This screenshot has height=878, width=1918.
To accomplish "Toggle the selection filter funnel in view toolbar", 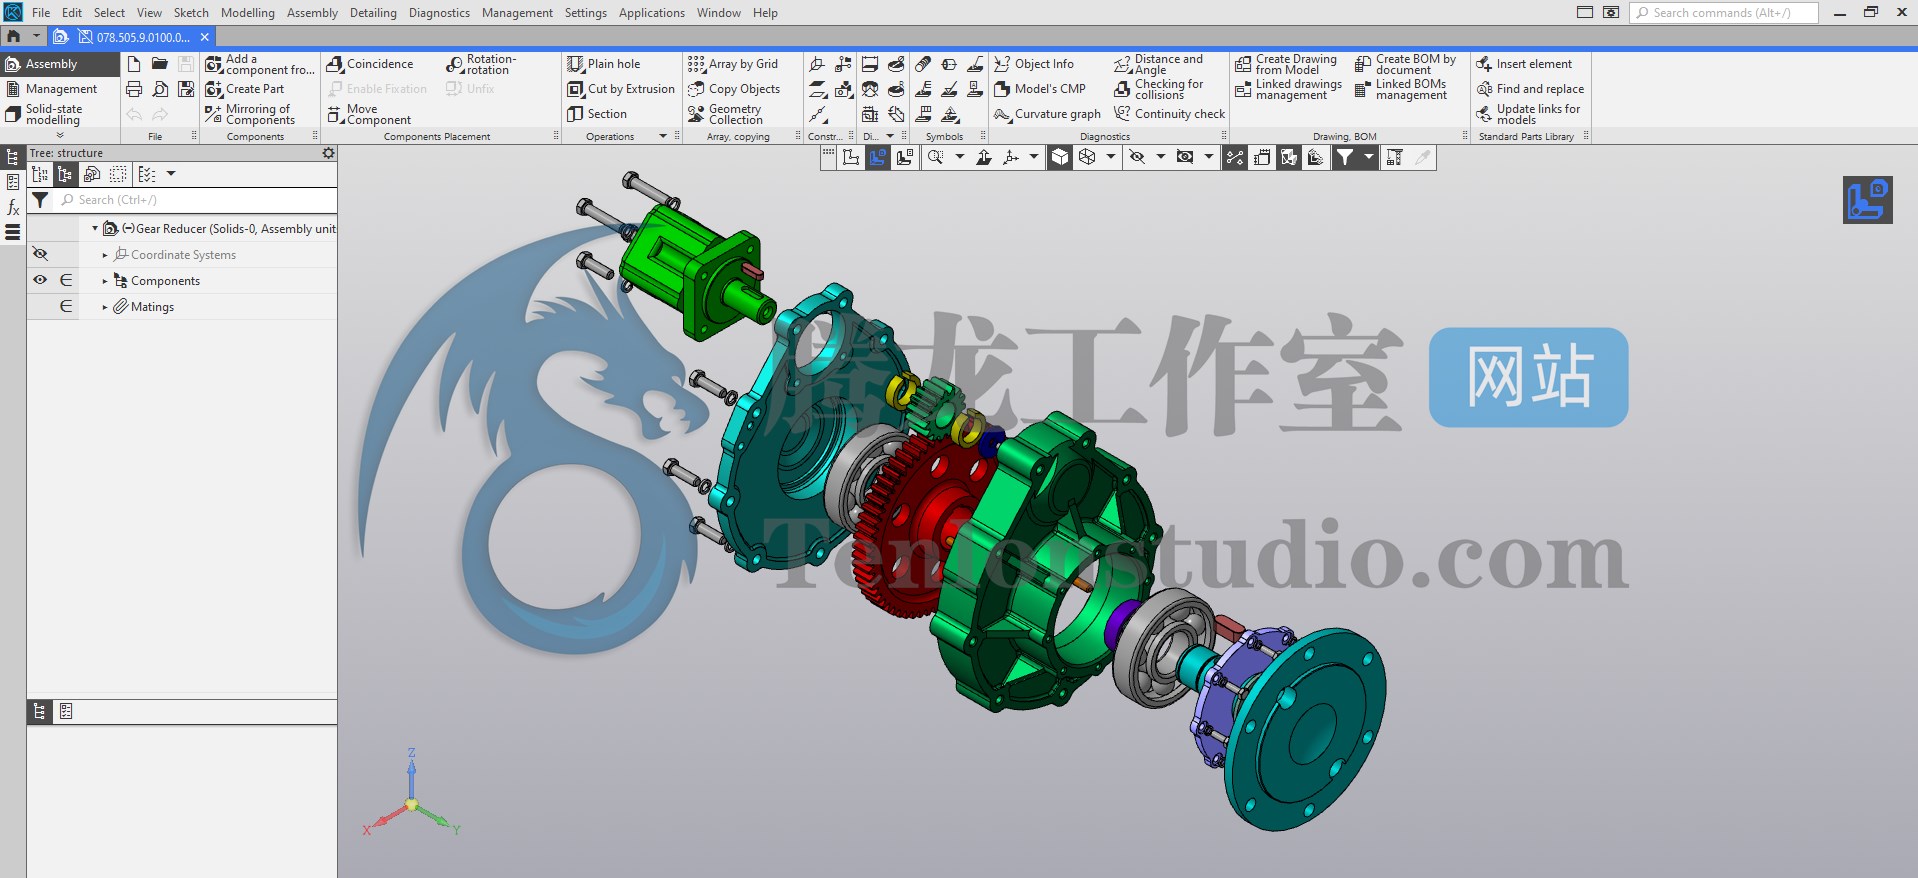I will [x=1345, y=157].
